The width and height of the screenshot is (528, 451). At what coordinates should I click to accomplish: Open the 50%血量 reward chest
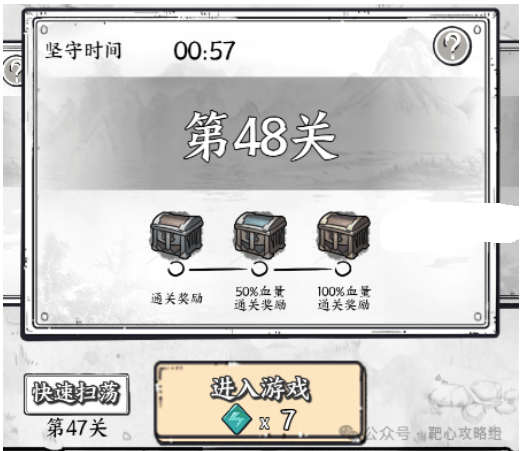point(260,235)
